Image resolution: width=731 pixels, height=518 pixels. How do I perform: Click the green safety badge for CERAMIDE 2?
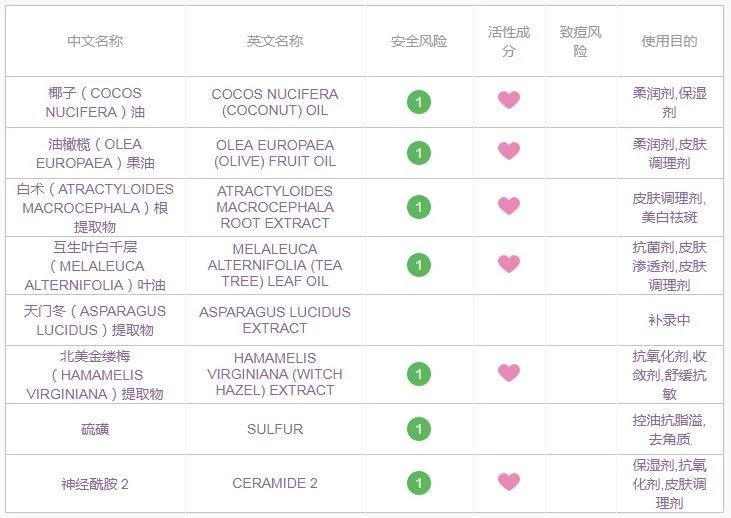pyautogui.click(x=419, y=483)
